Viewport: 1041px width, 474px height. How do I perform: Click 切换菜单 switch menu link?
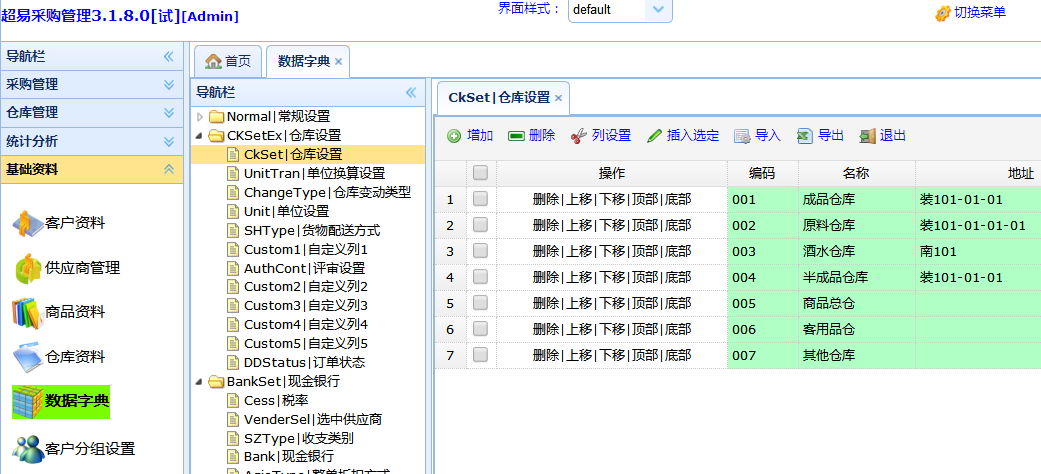click(970, 13)
